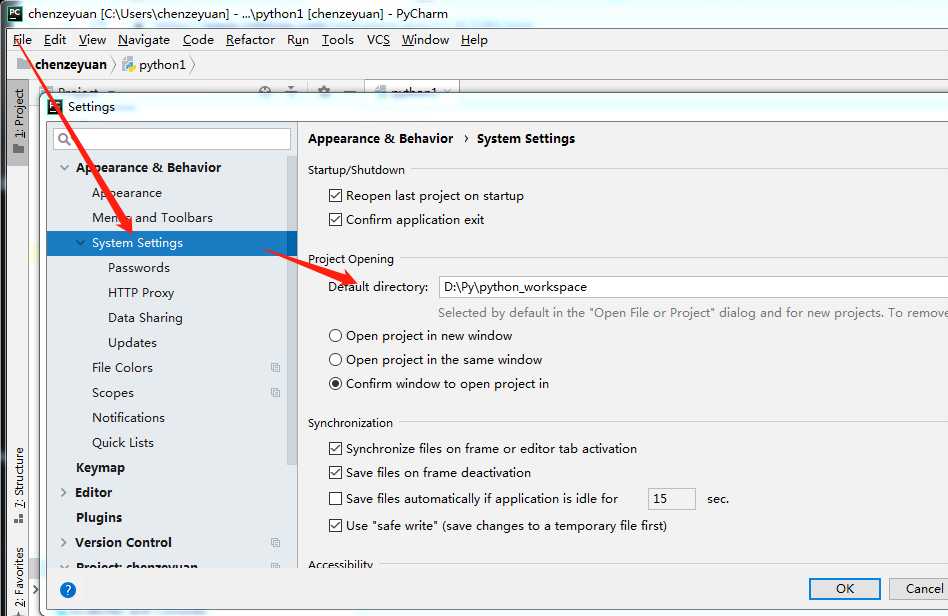The image size is (948, 616).
Task: Click the settings search field
Action: click(x=172, y=139)
